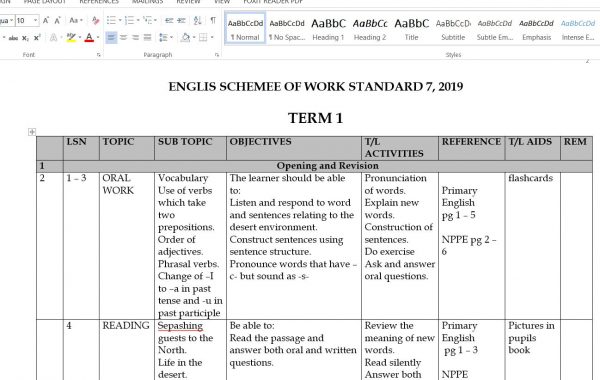Apply the Subtitle style
The height and width of the screenshot is (380, 600).
point(453,28)
